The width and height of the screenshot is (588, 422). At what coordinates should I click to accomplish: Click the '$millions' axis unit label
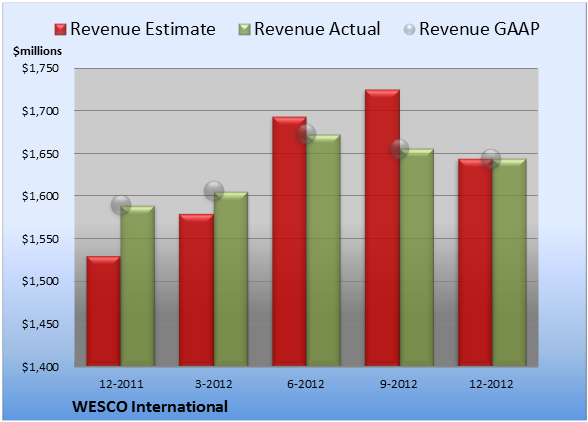pyautogui.click(x=37, y=51)
